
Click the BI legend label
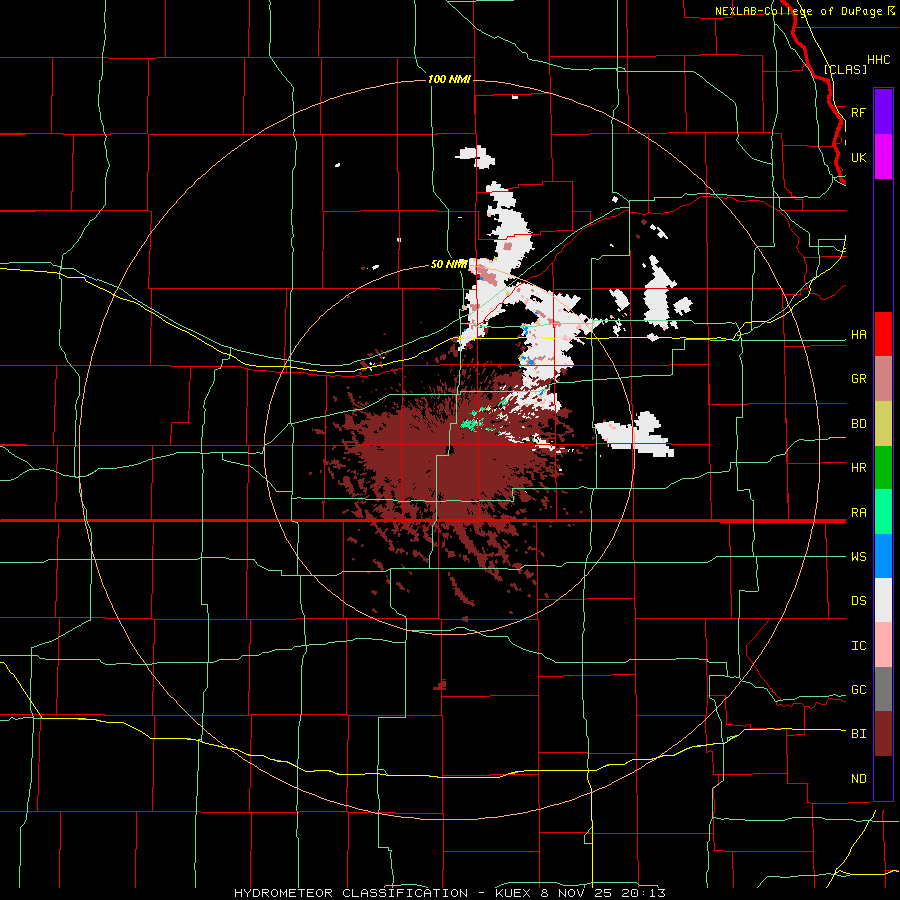click(x=858, y=734)
